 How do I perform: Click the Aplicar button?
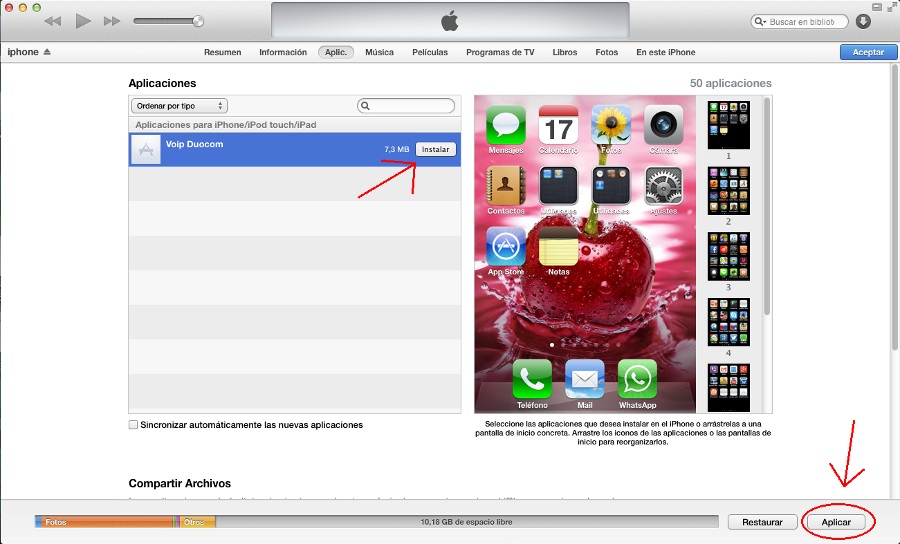pyautogui.click(x=836, y=522)
